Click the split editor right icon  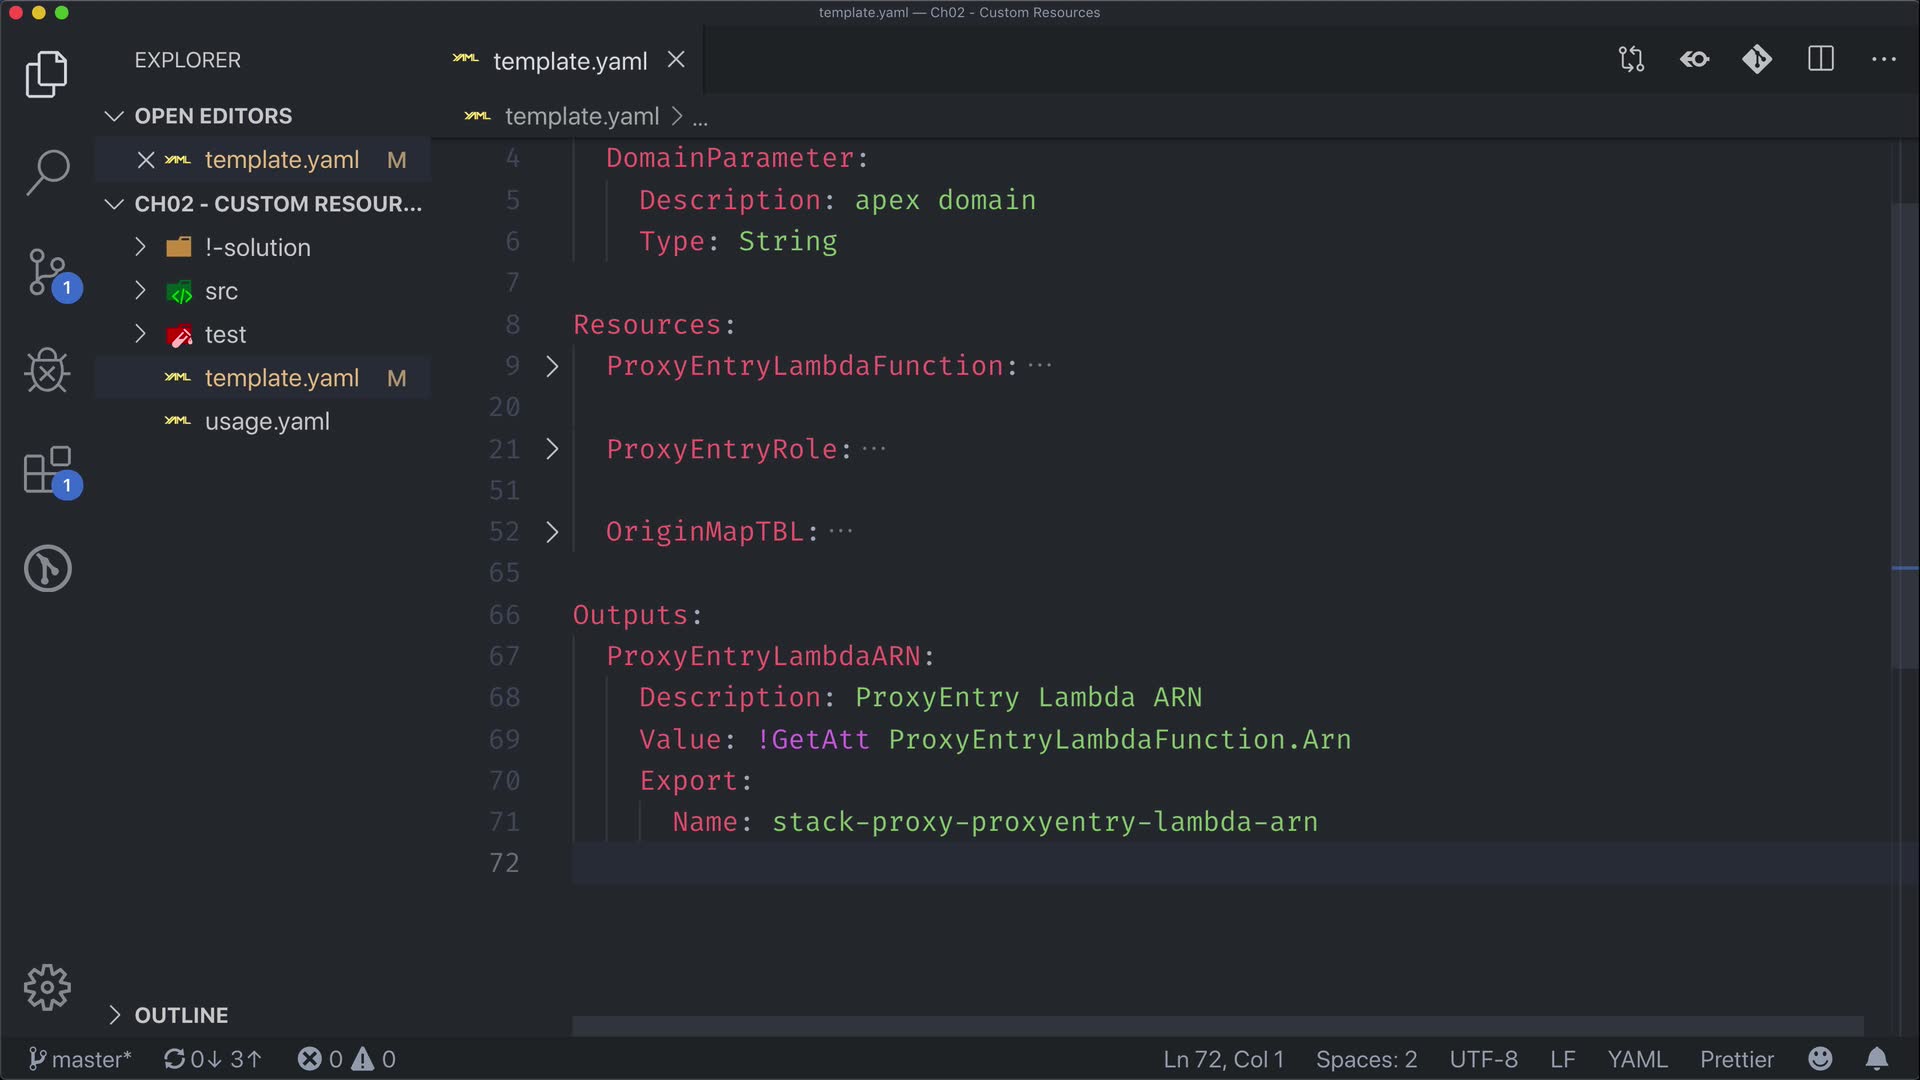pyautogui.click(x=1821, y=60)
